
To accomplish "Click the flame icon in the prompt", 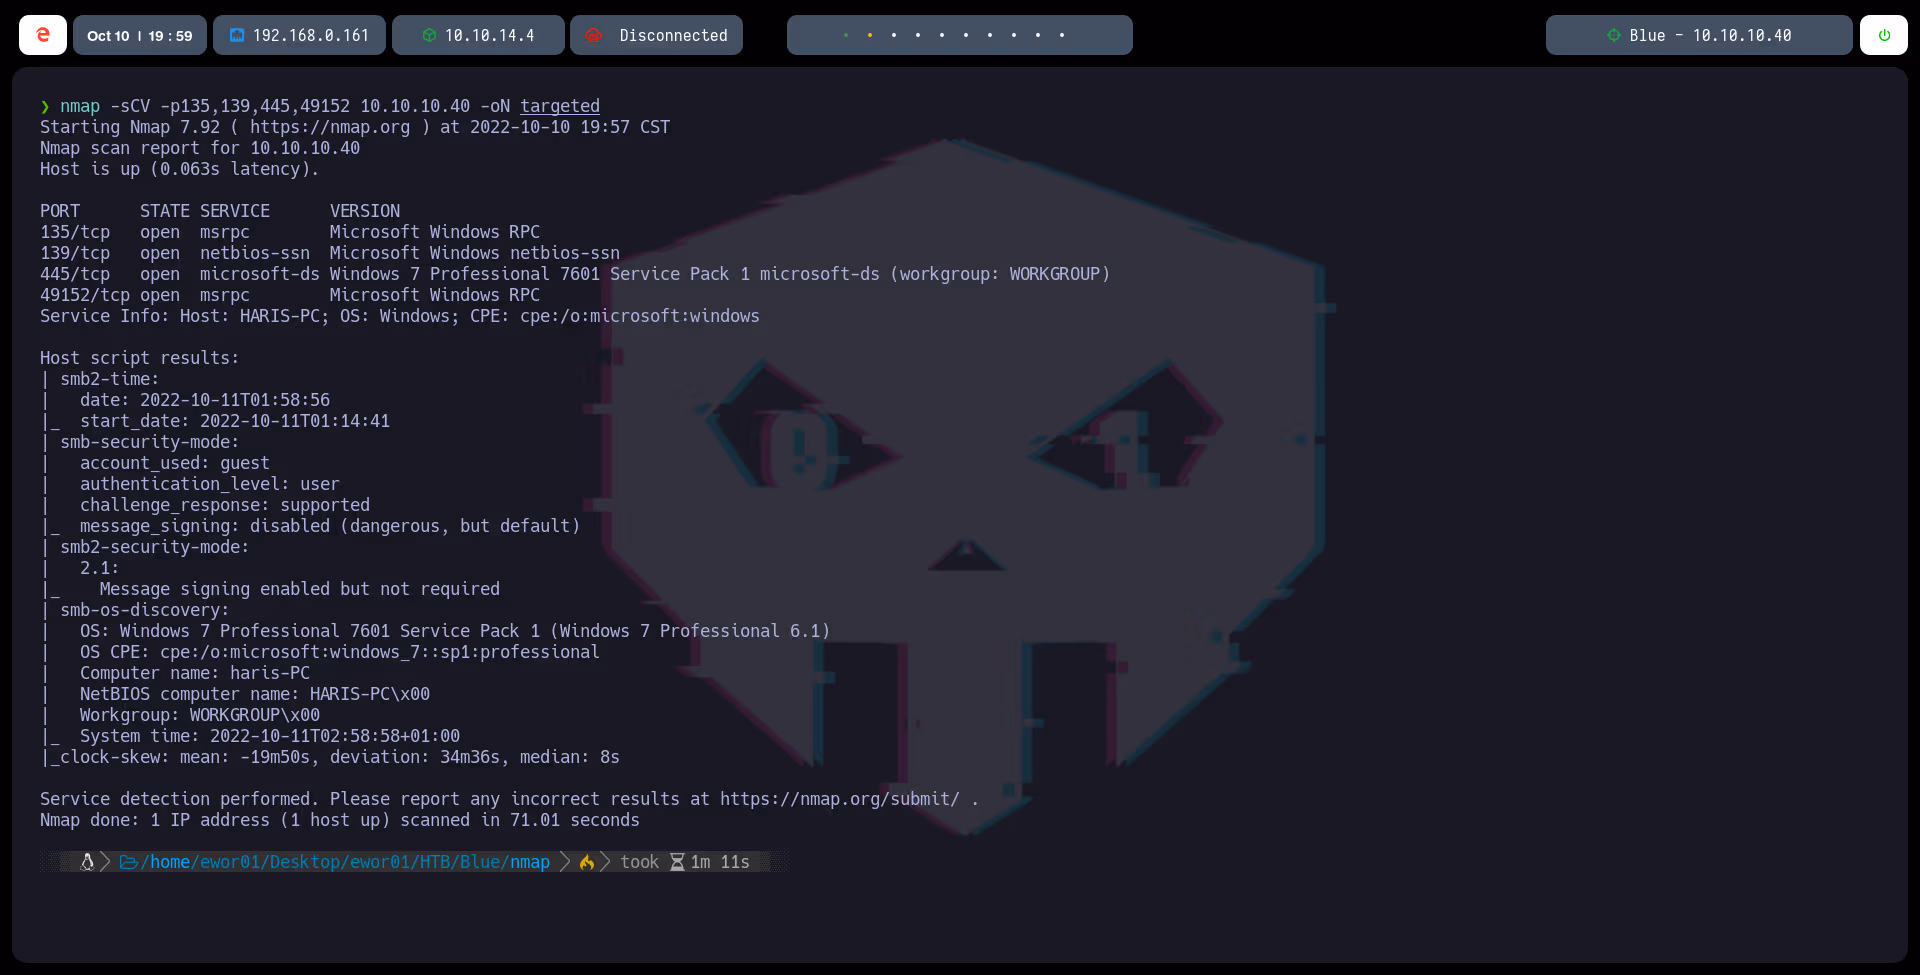I will click(587, 862).
